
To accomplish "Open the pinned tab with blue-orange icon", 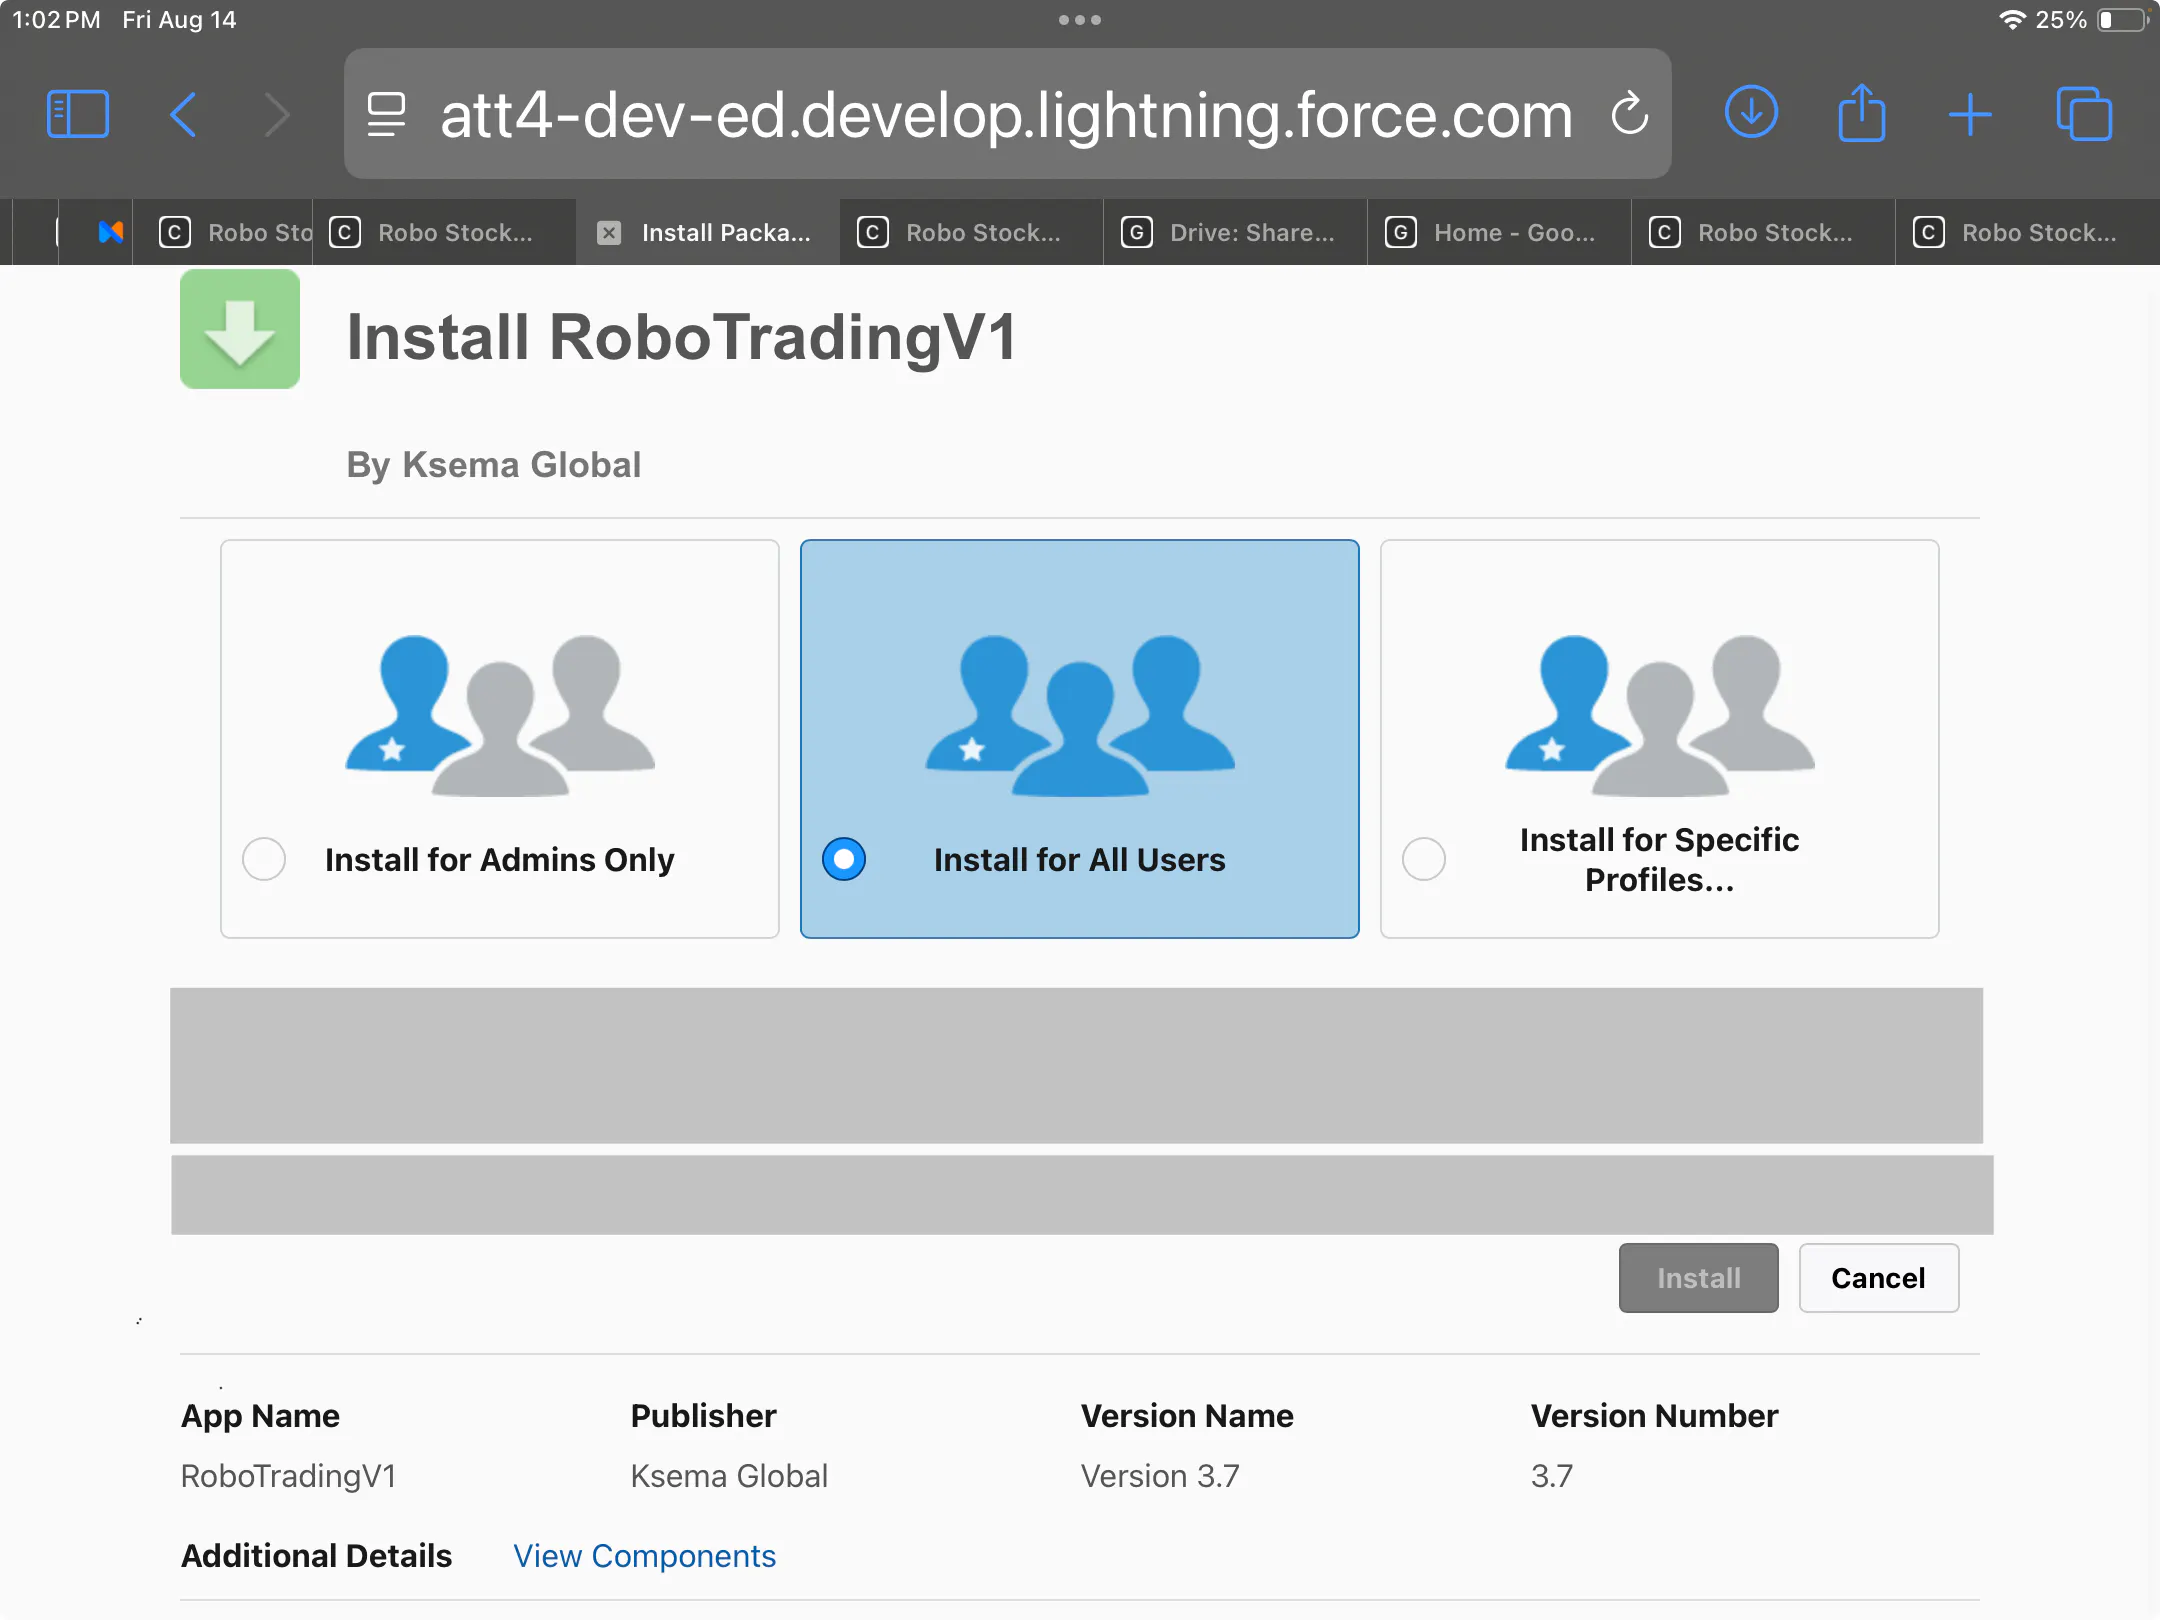I will pyautogui.click(x=110, y=233).
